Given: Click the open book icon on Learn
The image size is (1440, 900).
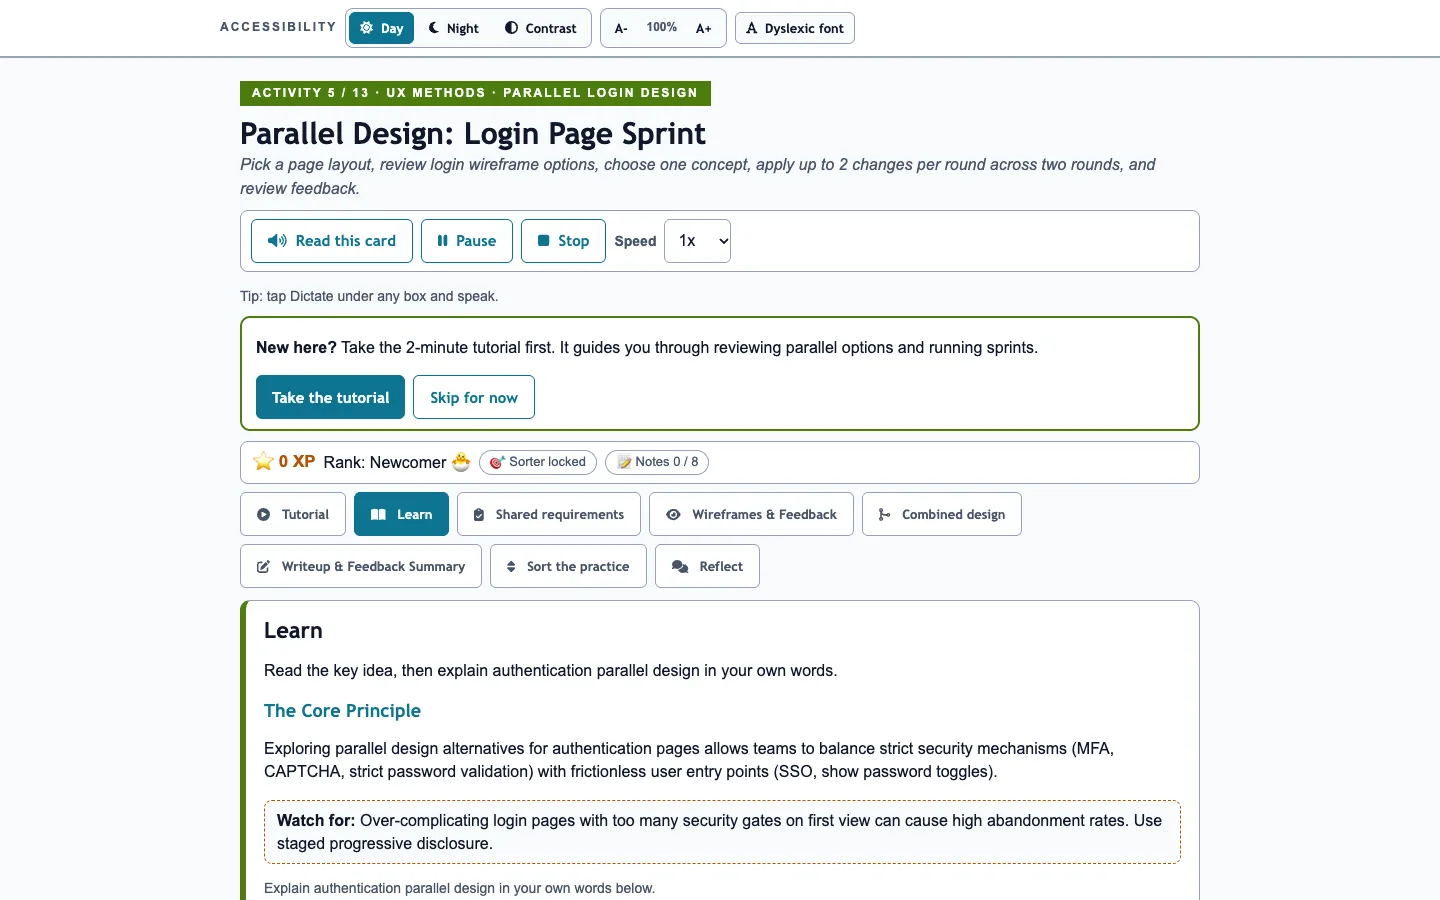Looking at the screenshot, I should click(378, 514).
